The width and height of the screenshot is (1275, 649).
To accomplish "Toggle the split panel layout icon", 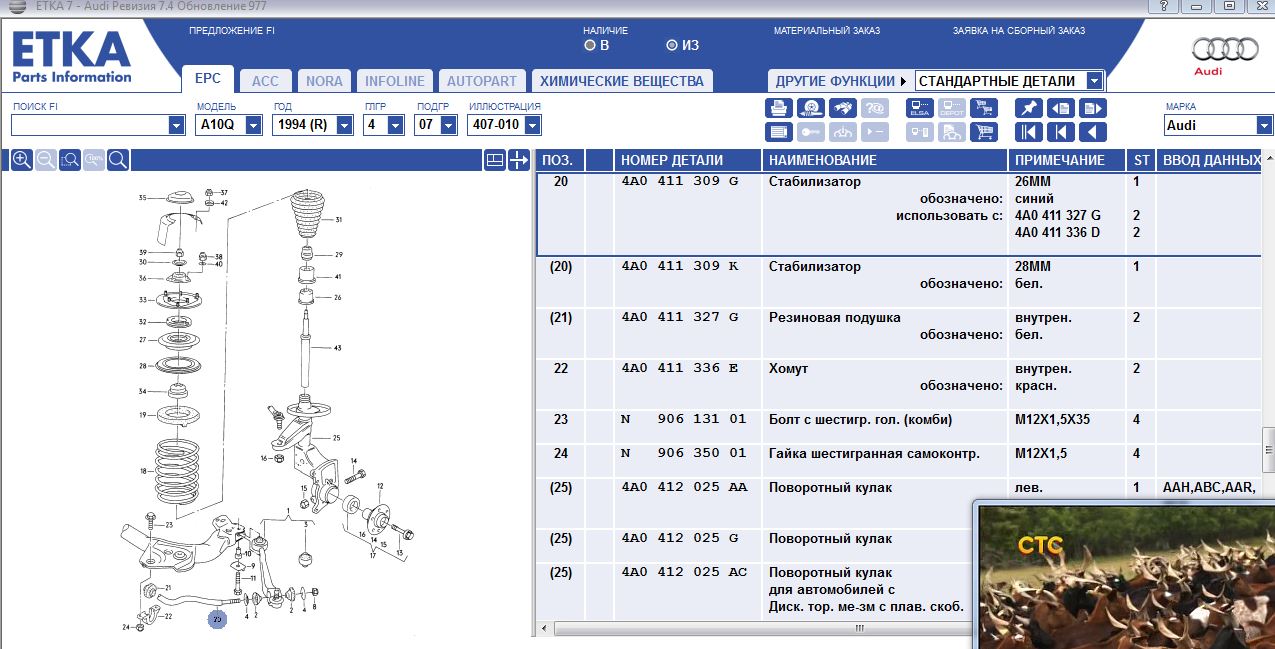I will (494, 160).
